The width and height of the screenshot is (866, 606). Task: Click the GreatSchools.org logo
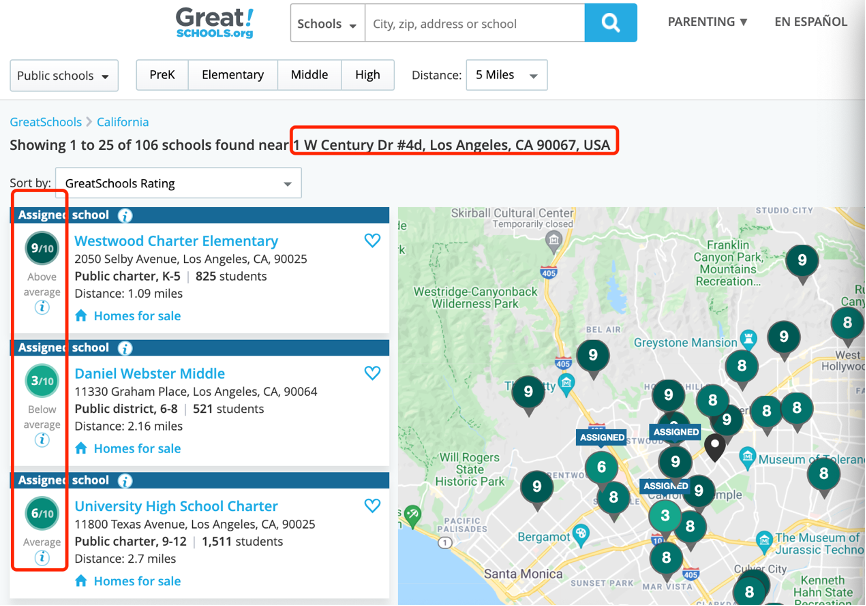point(215,23)
